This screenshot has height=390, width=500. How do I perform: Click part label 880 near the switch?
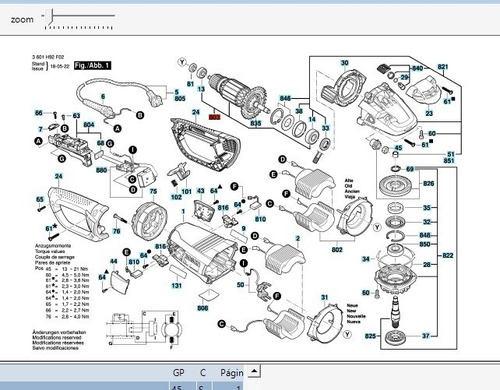pyautogui.click(x=101, y=170)
